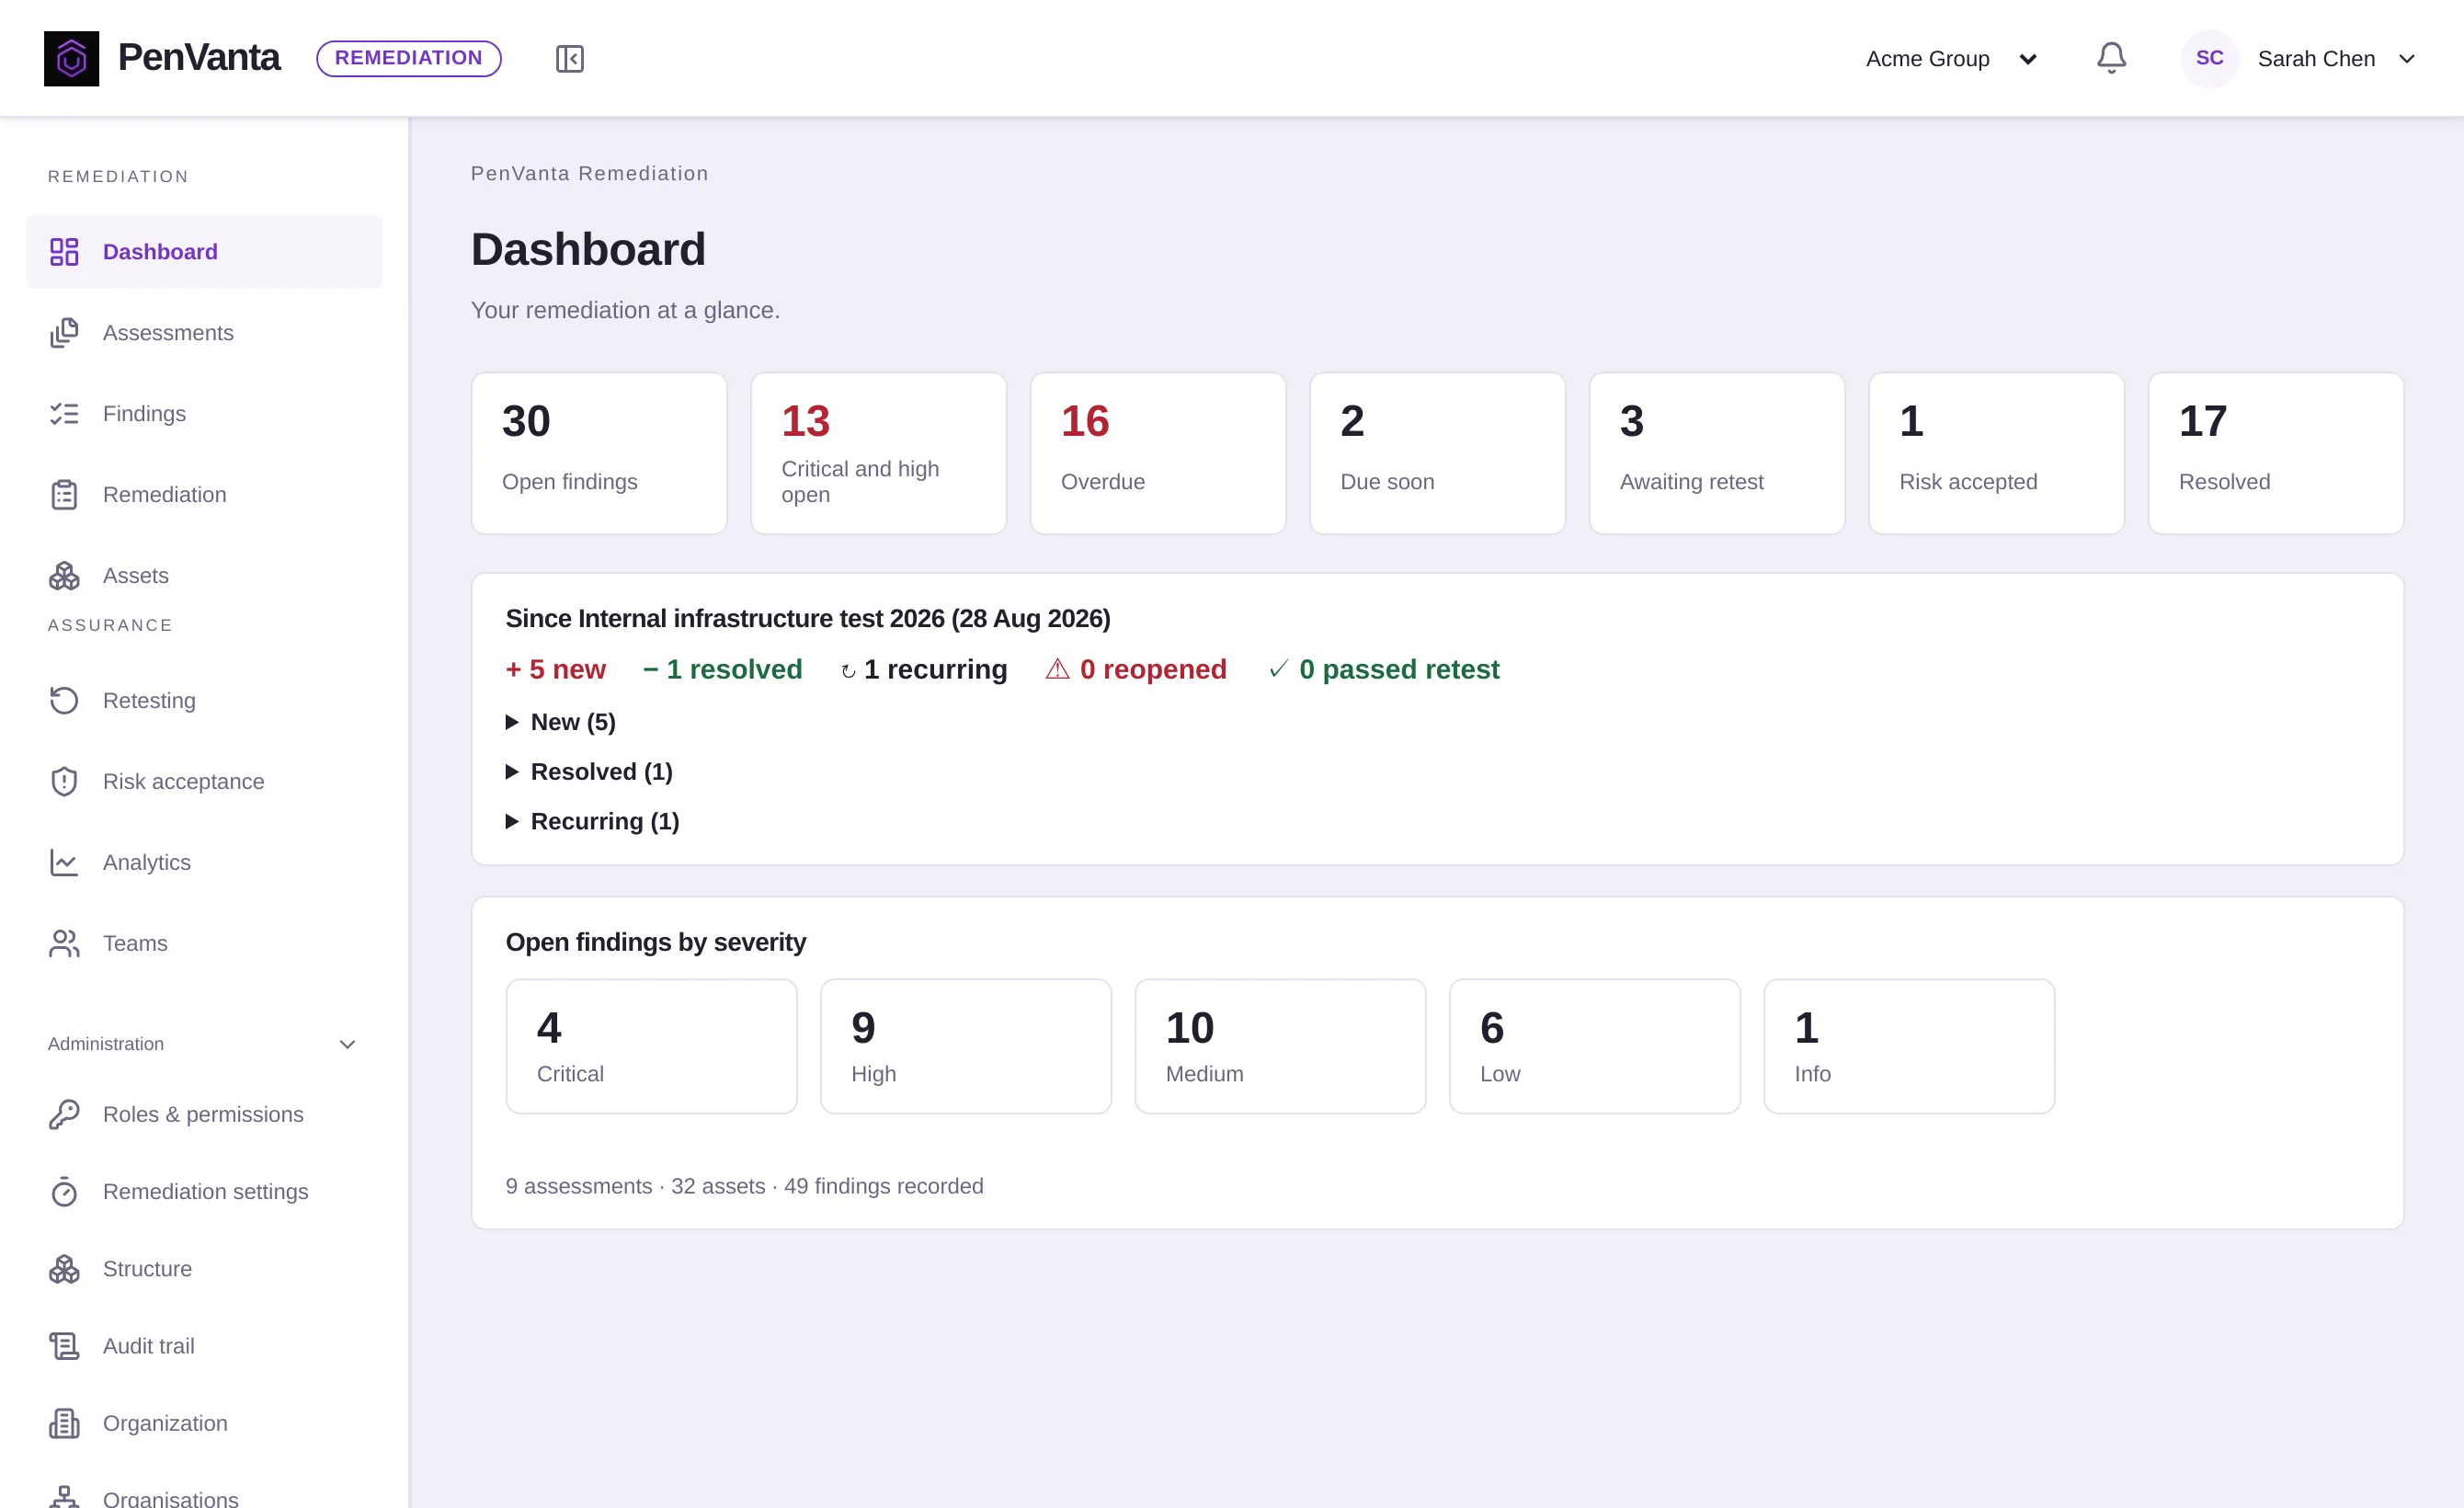Viewport: 2464px width, 1508px height.
Task: Click the Remediation clipboard icon
Action: pyautogui.click(x=64, y=495)
